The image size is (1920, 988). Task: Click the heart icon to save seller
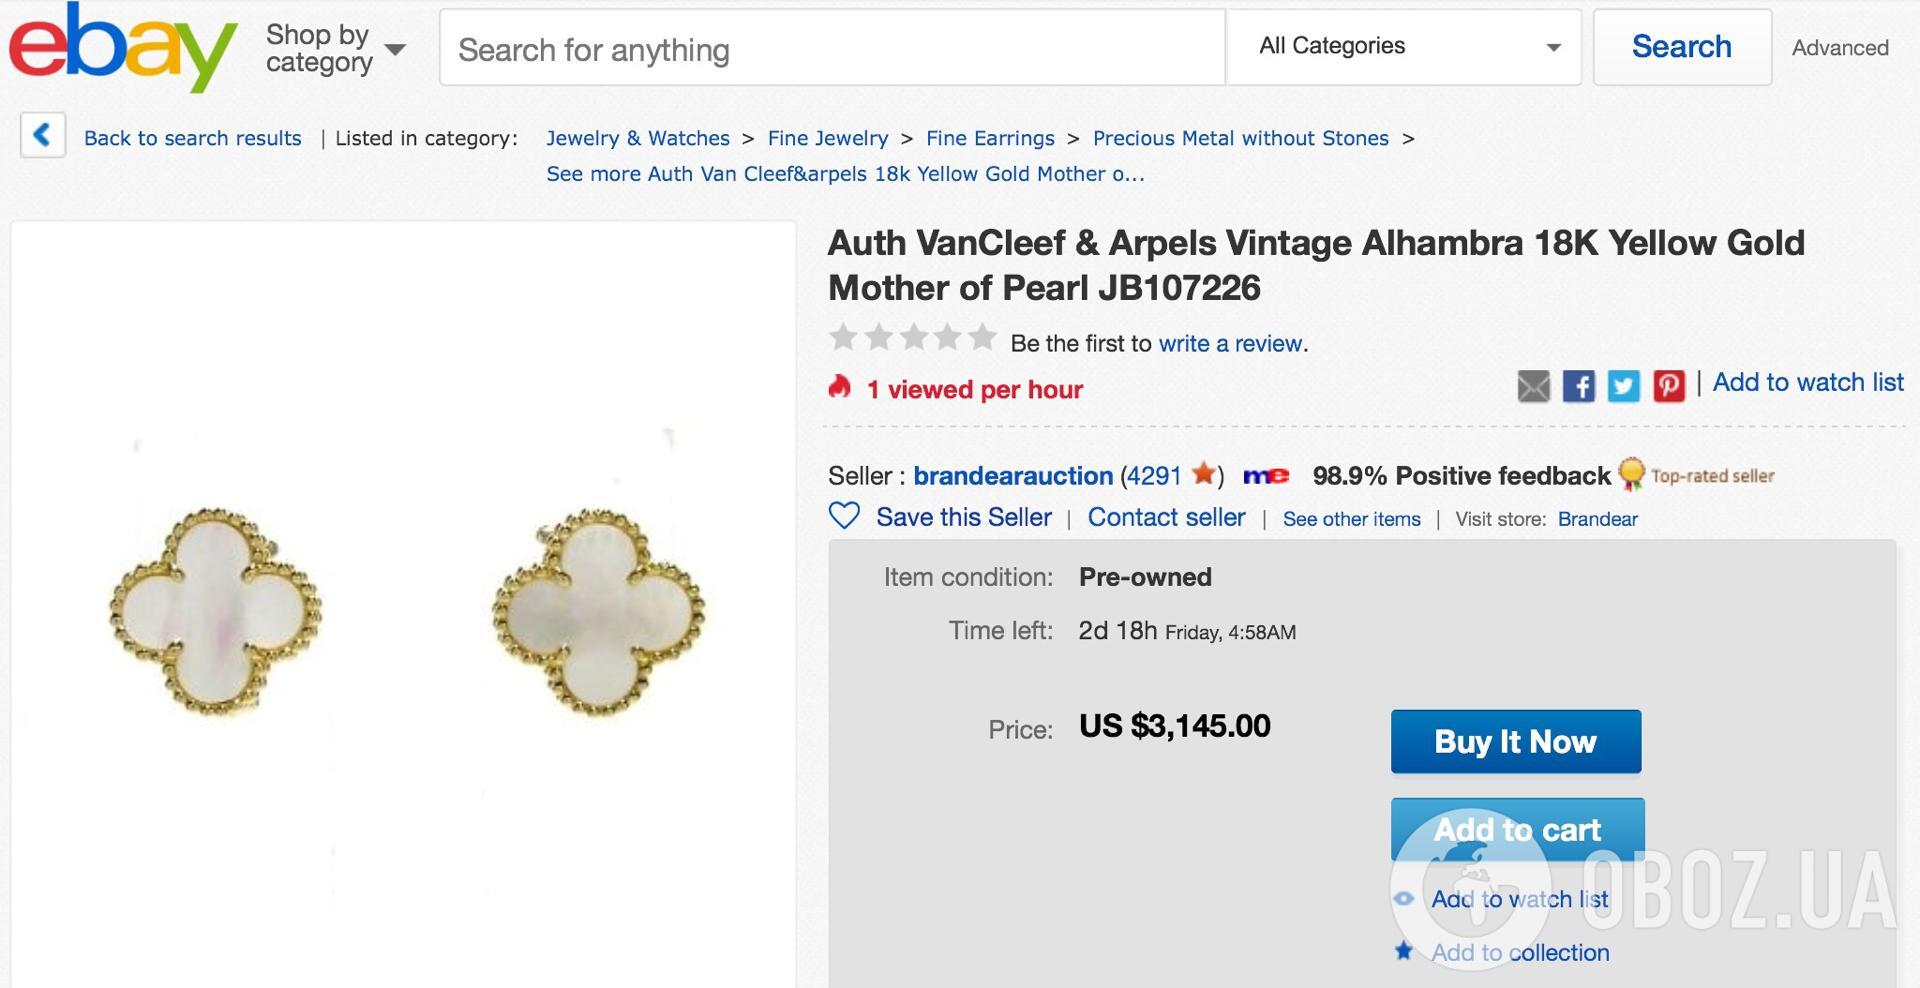[x=844, y=516]
